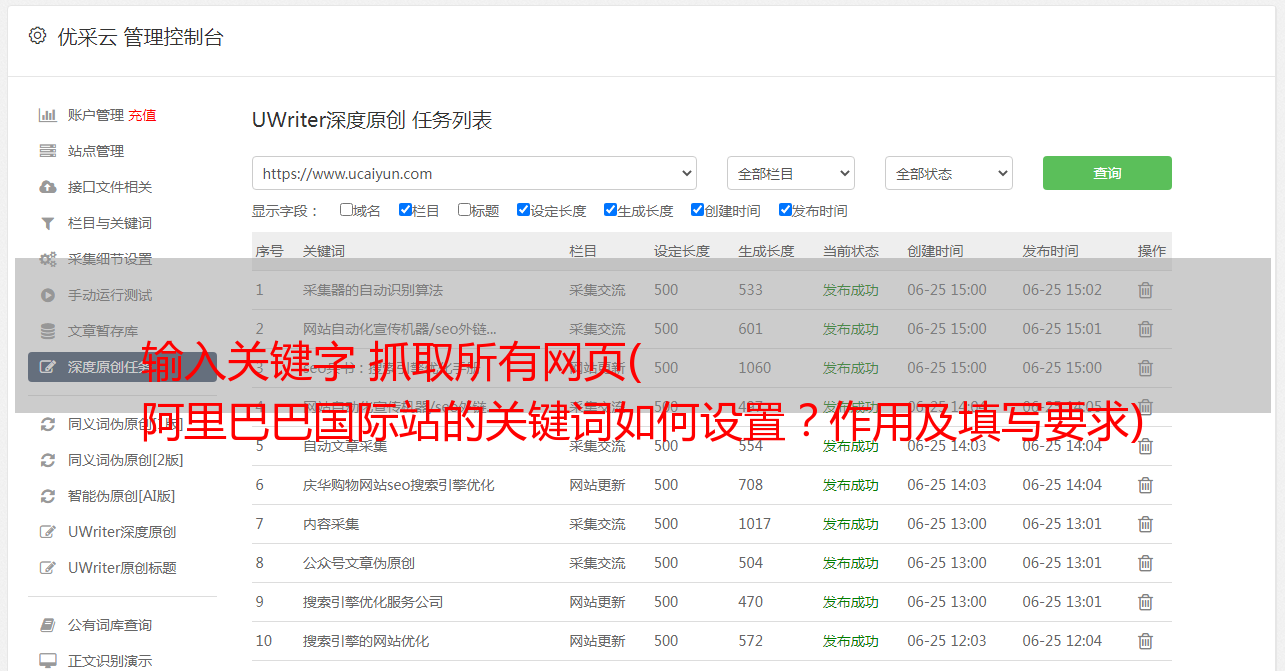Click 关键词 column header
The height and width of the screenshot is (671, 1285).
tap(324, 251)
